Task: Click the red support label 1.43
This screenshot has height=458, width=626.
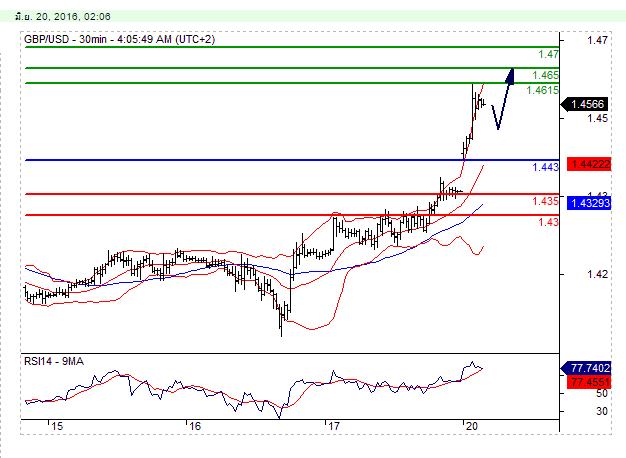Action: pyautogui.click(x=548, y=222)
